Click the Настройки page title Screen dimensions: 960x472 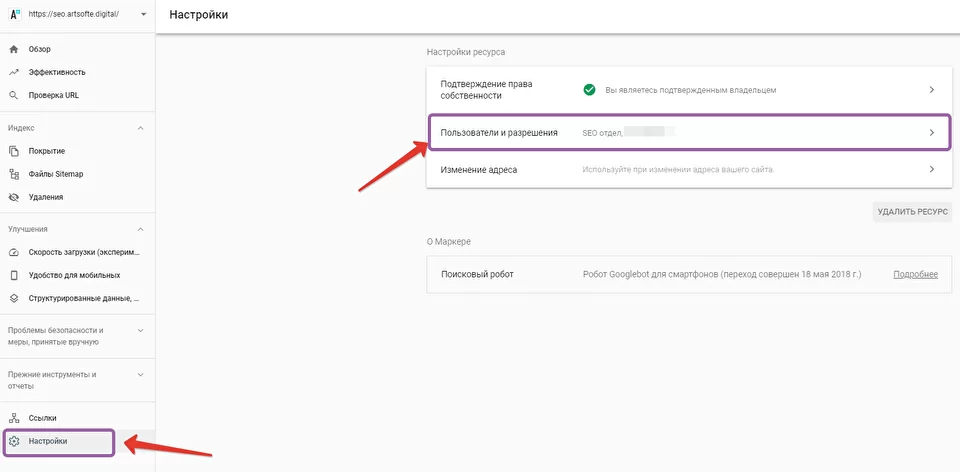(x=198, y=15)
